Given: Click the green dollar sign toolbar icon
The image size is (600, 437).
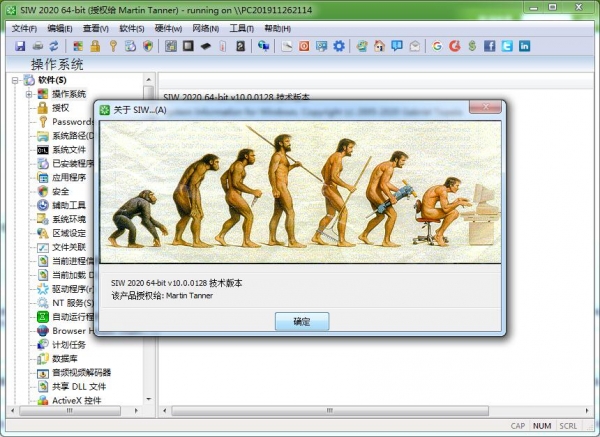Looking at the screenshot, I should pos(472,46).
